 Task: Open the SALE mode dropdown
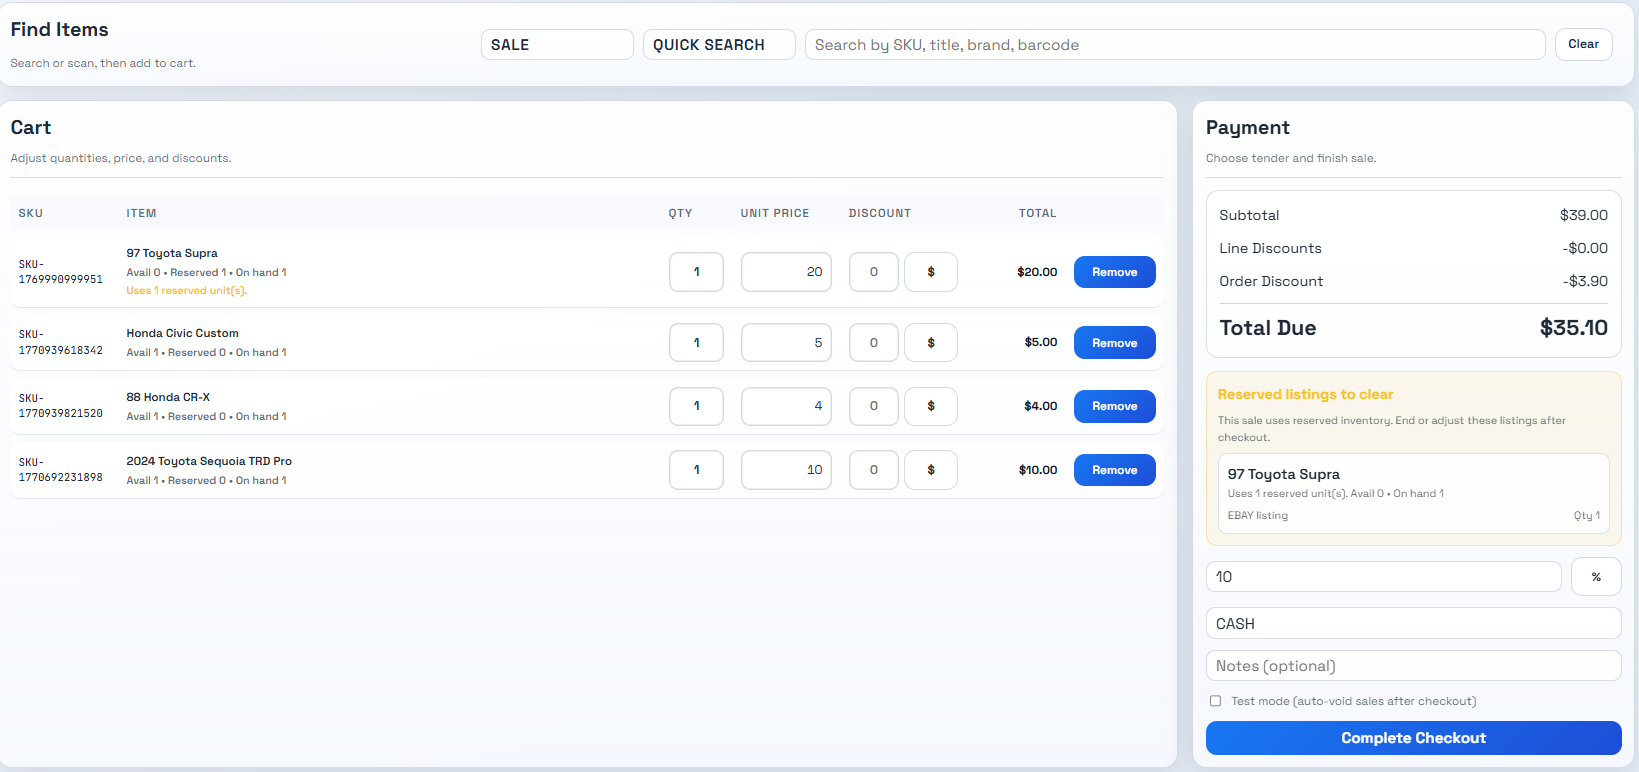point(557,44)
